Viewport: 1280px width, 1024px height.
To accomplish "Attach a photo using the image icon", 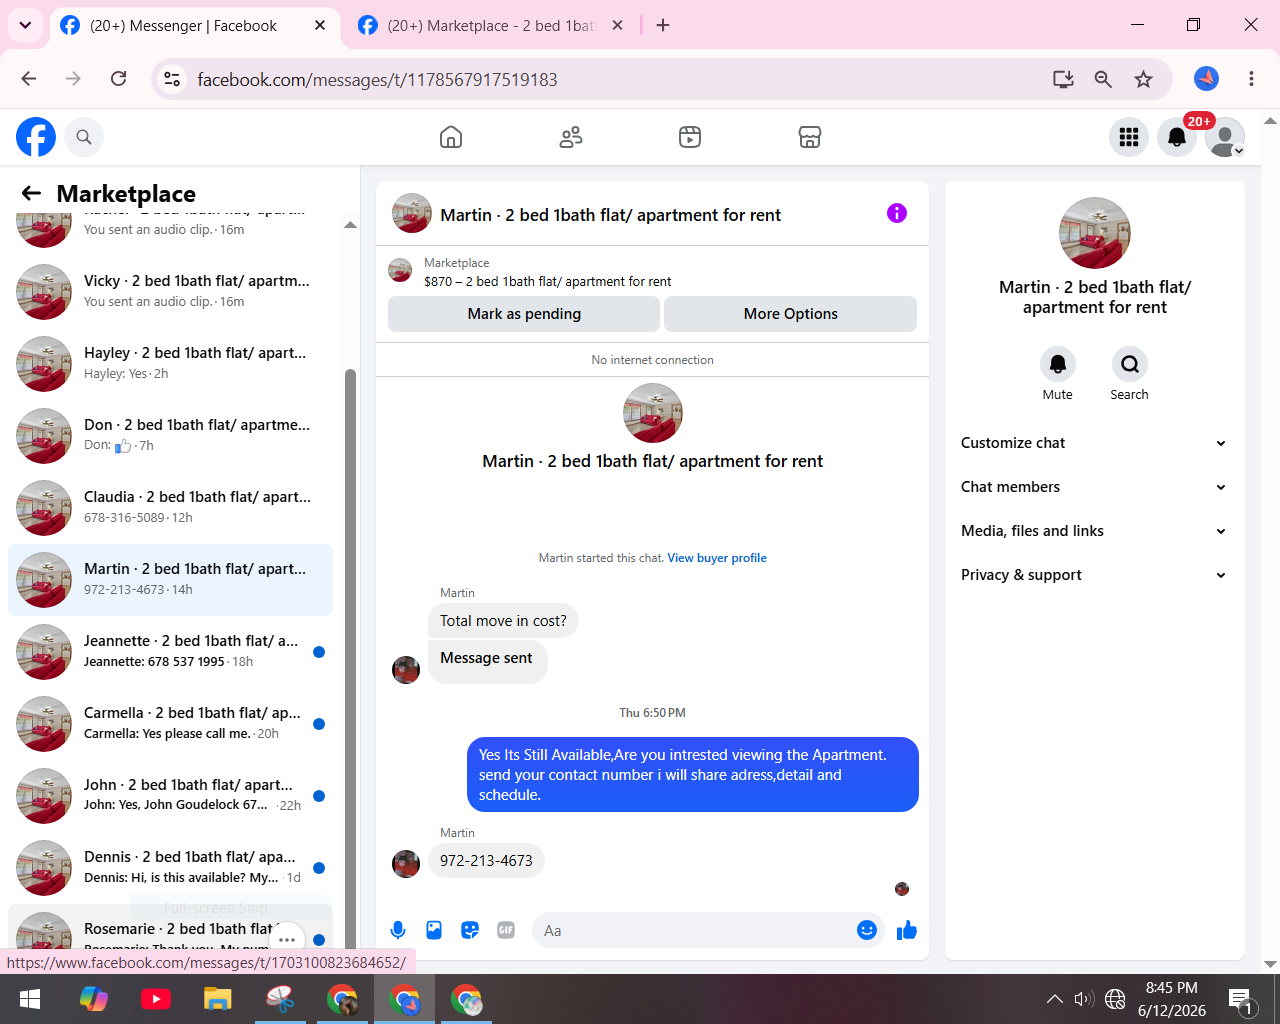I will click(x=434, y=931).
